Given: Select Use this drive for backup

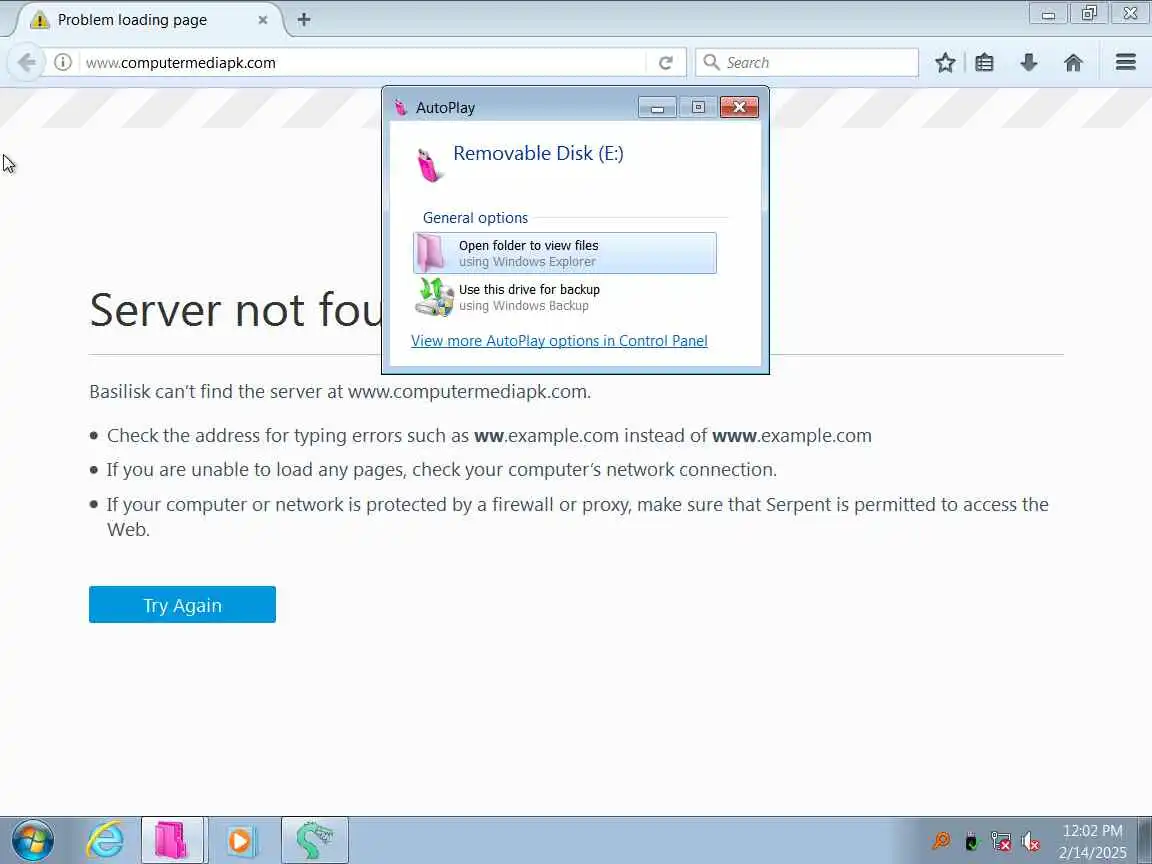Looking at the screenshot, I should point(564,298).
